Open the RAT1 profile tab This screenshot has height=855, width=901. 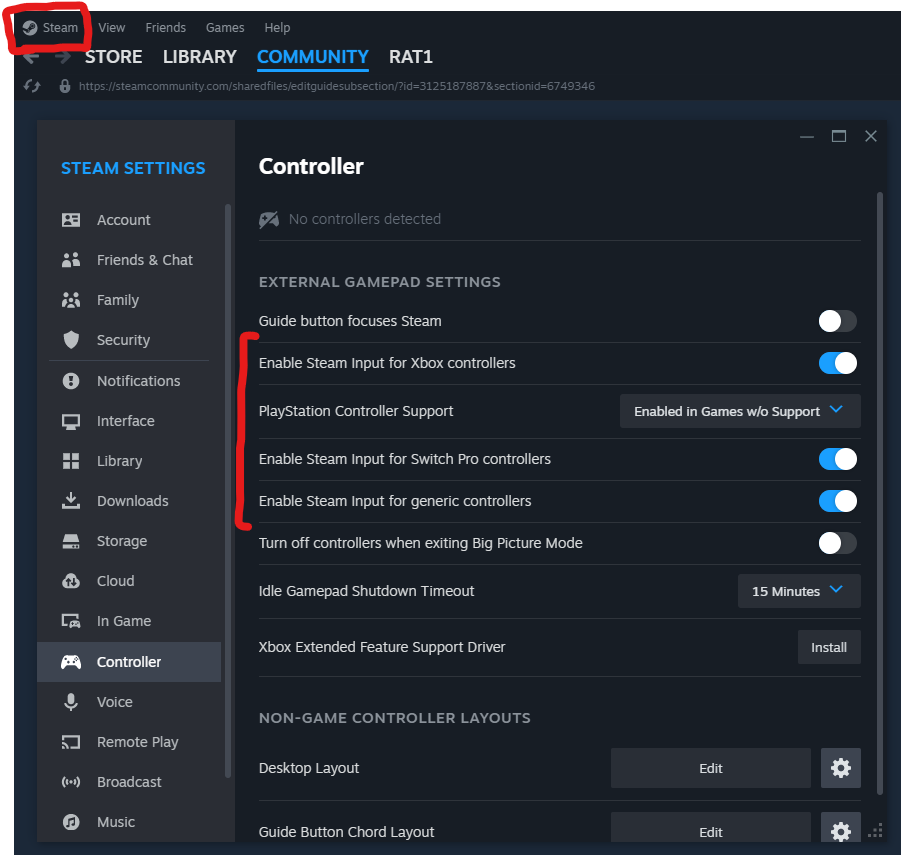[x=410, y=57]
